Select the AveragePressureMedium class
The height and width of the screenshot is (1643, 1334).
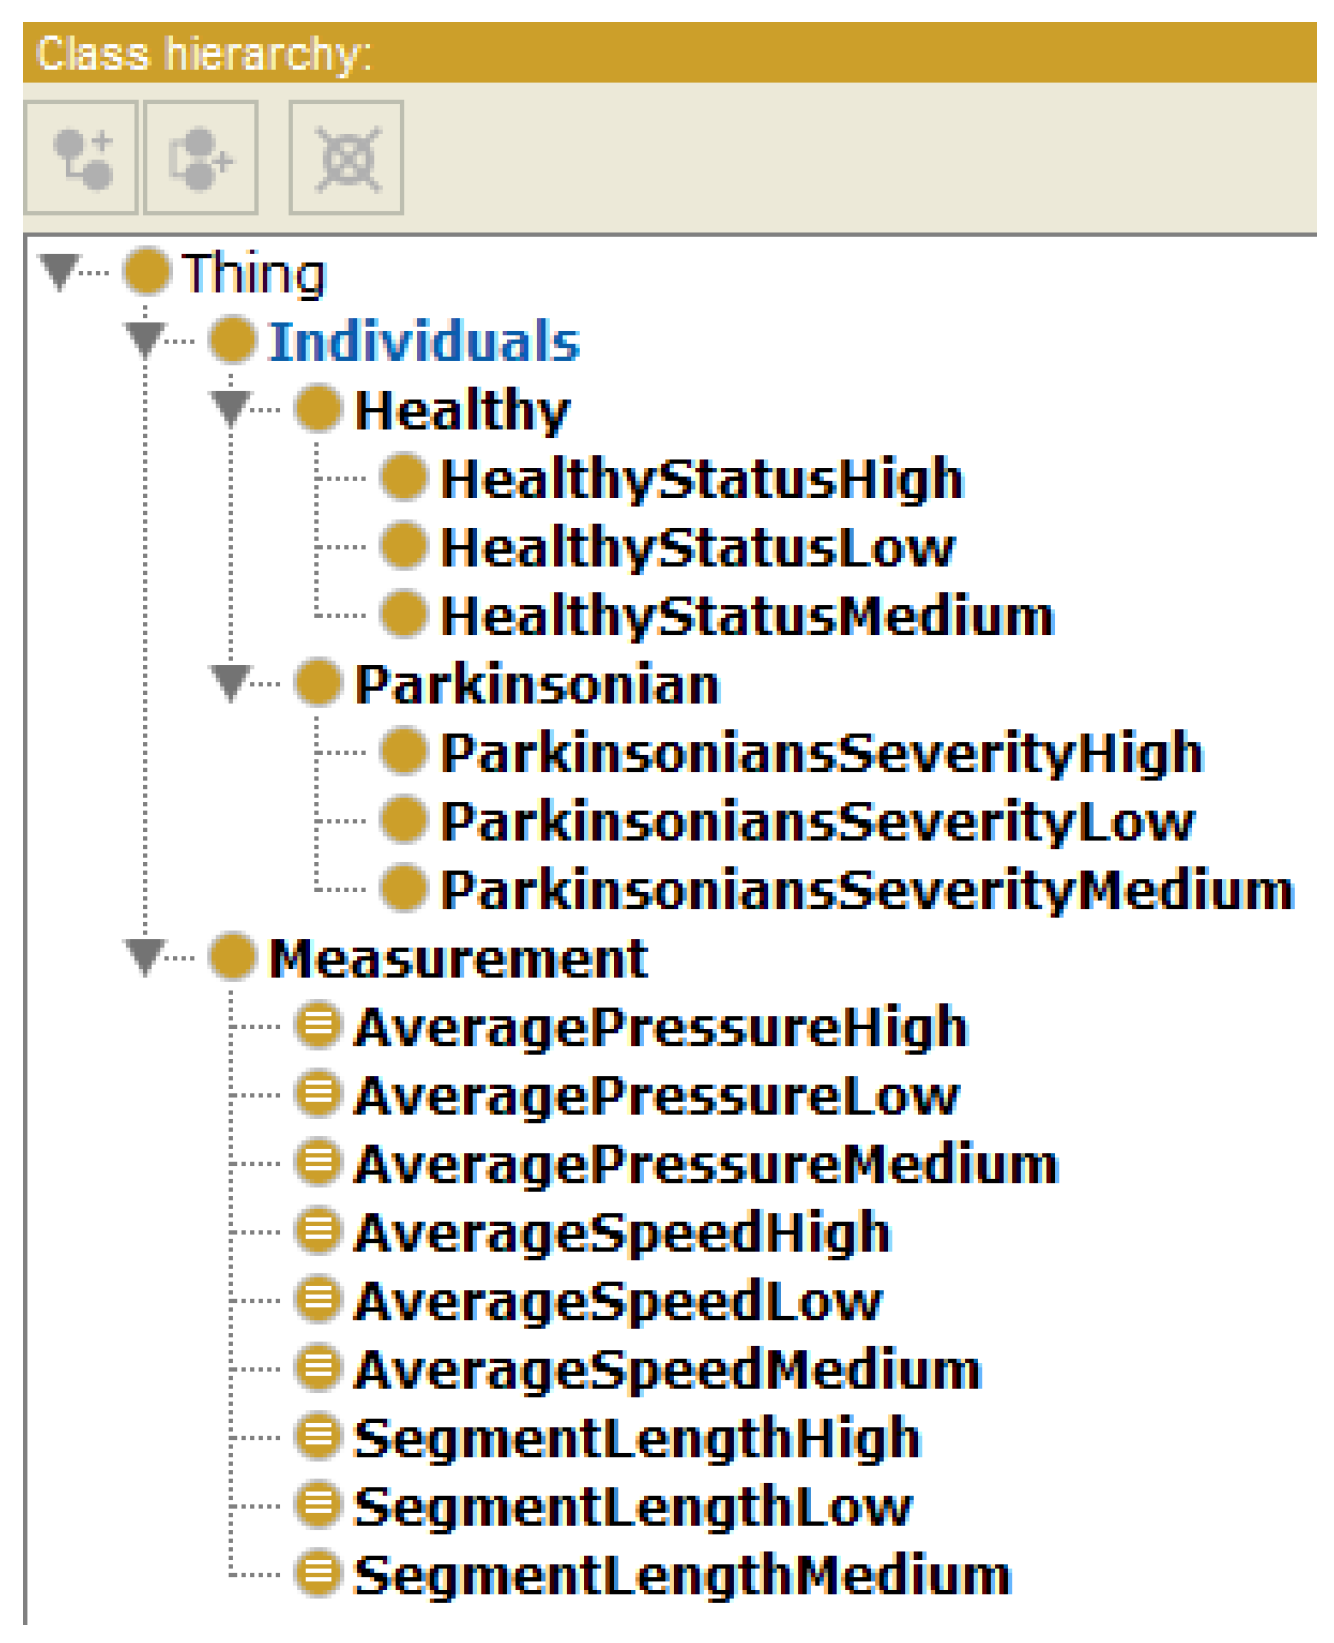point(706,1165)
